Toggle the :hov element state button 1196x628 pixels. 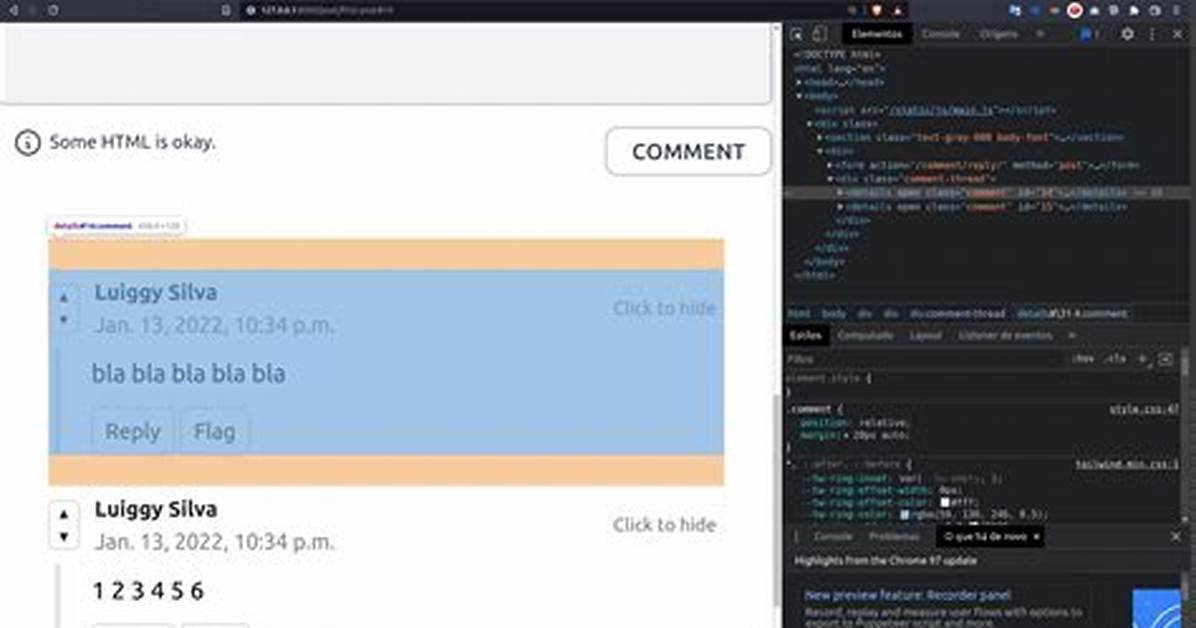point(1082,359)
